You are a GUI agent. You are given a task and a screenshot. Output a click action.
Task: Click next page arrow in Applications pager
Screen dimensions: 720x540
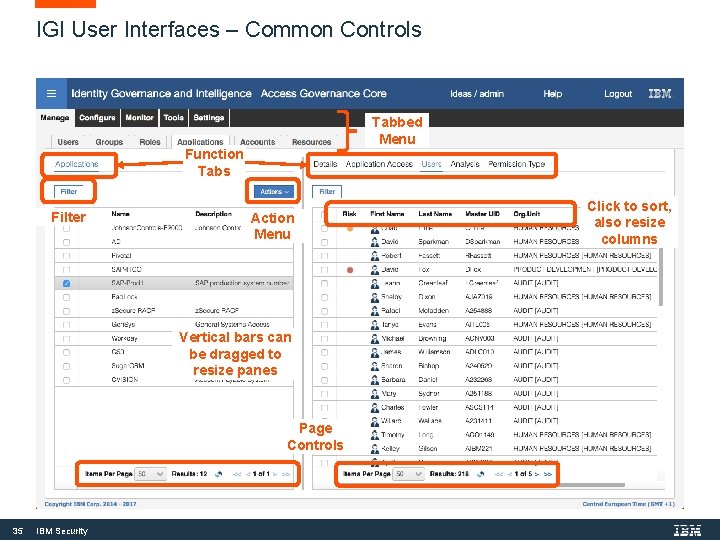click(x=275, y=474)
